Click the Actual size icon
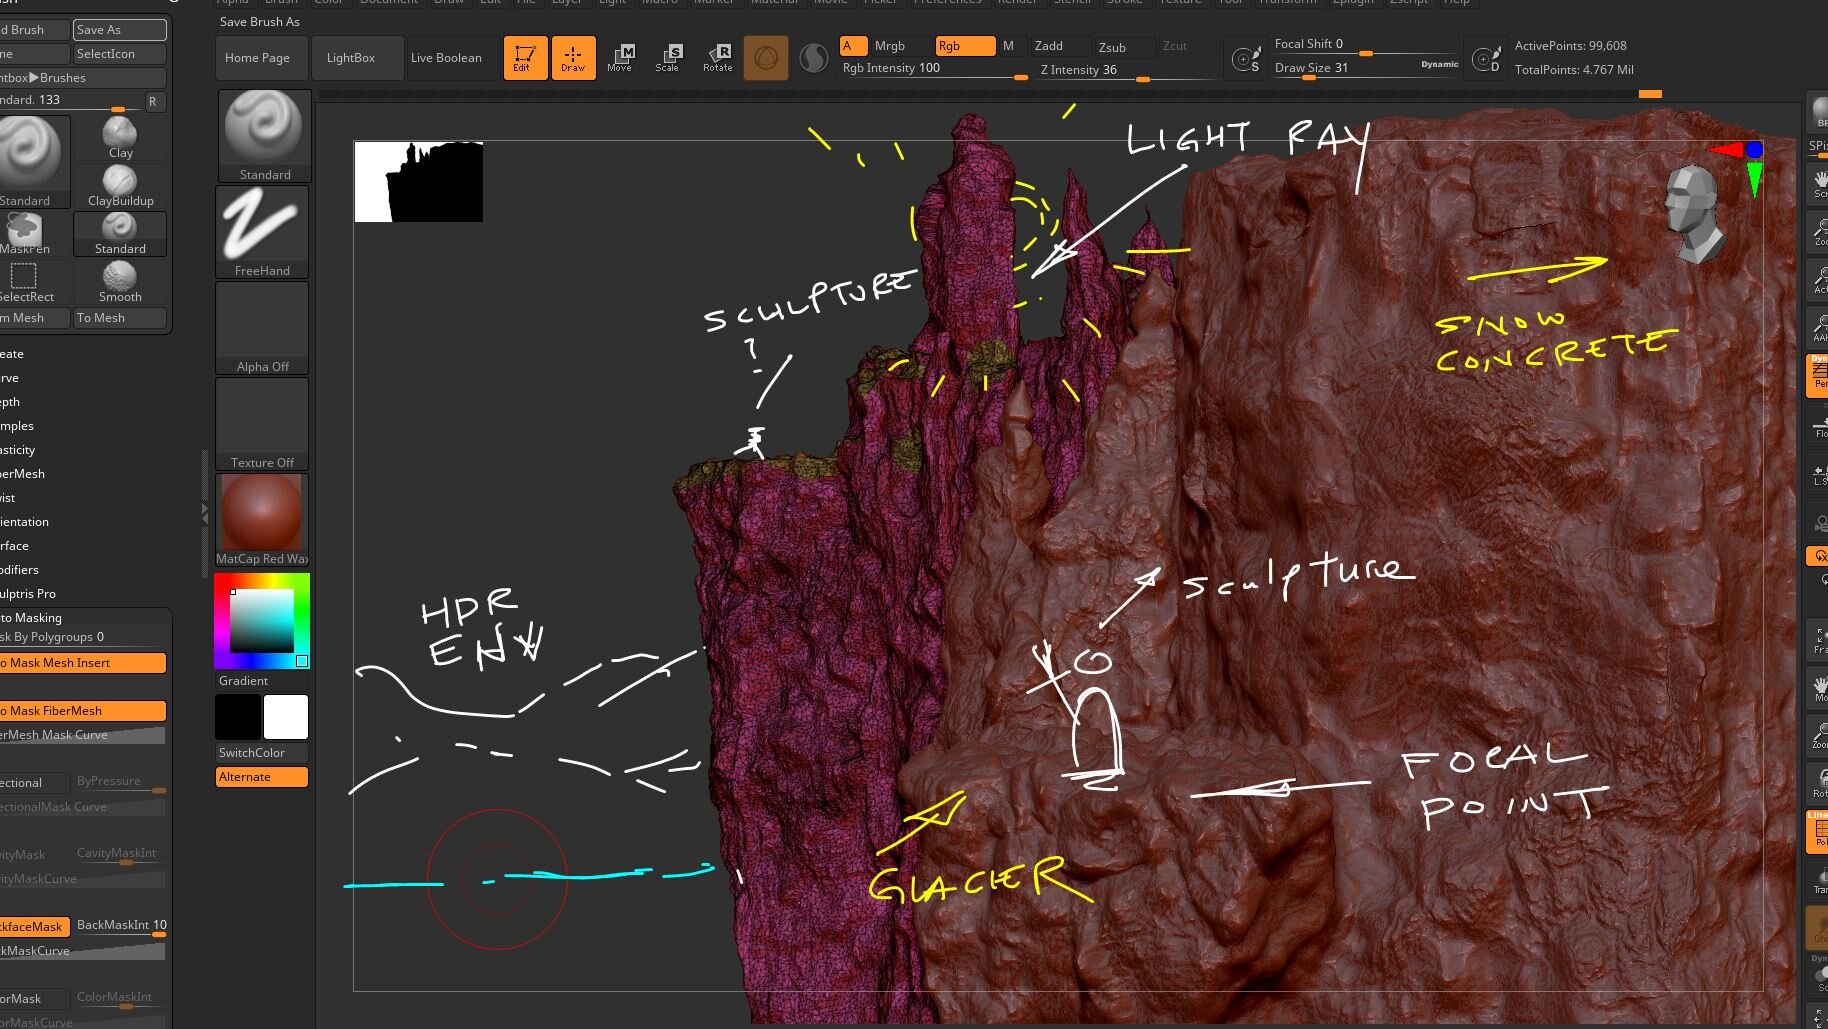Image resolution: width=1828 pixels, height=1029 pixels. pyautogui.click(x=1819, y=279)
